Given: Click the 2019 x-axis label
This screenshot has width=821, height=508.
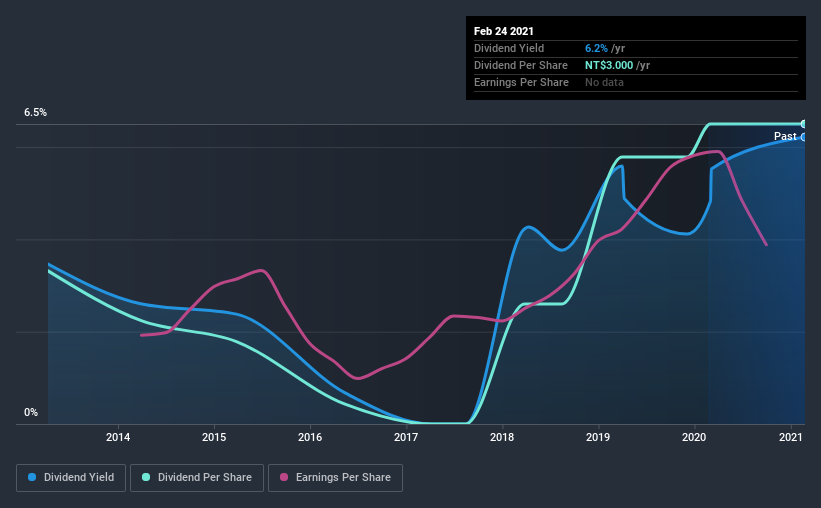Looking at the screenshot, I should point(598,437).
